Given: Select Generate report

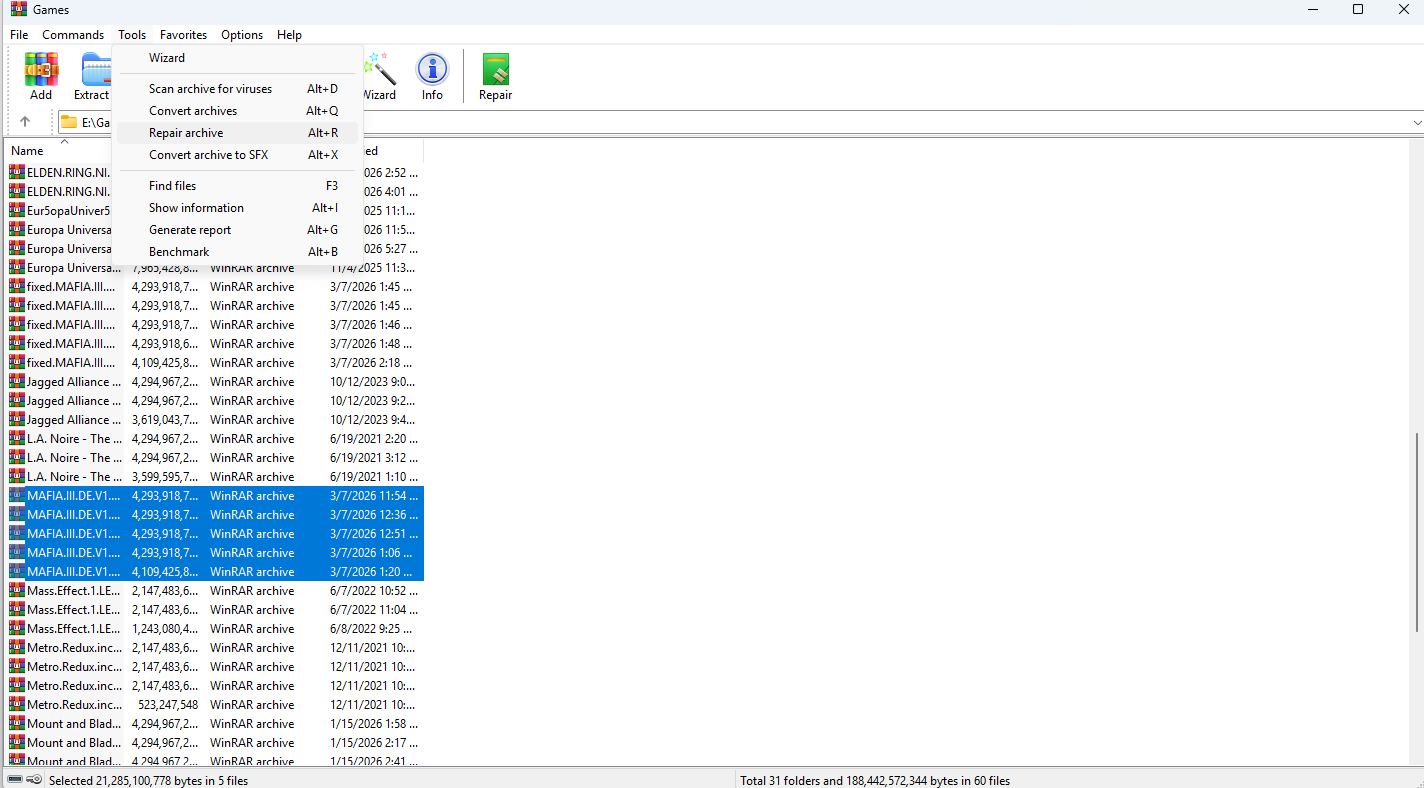Looking at the screenshot, I should (x=237, y=230).
